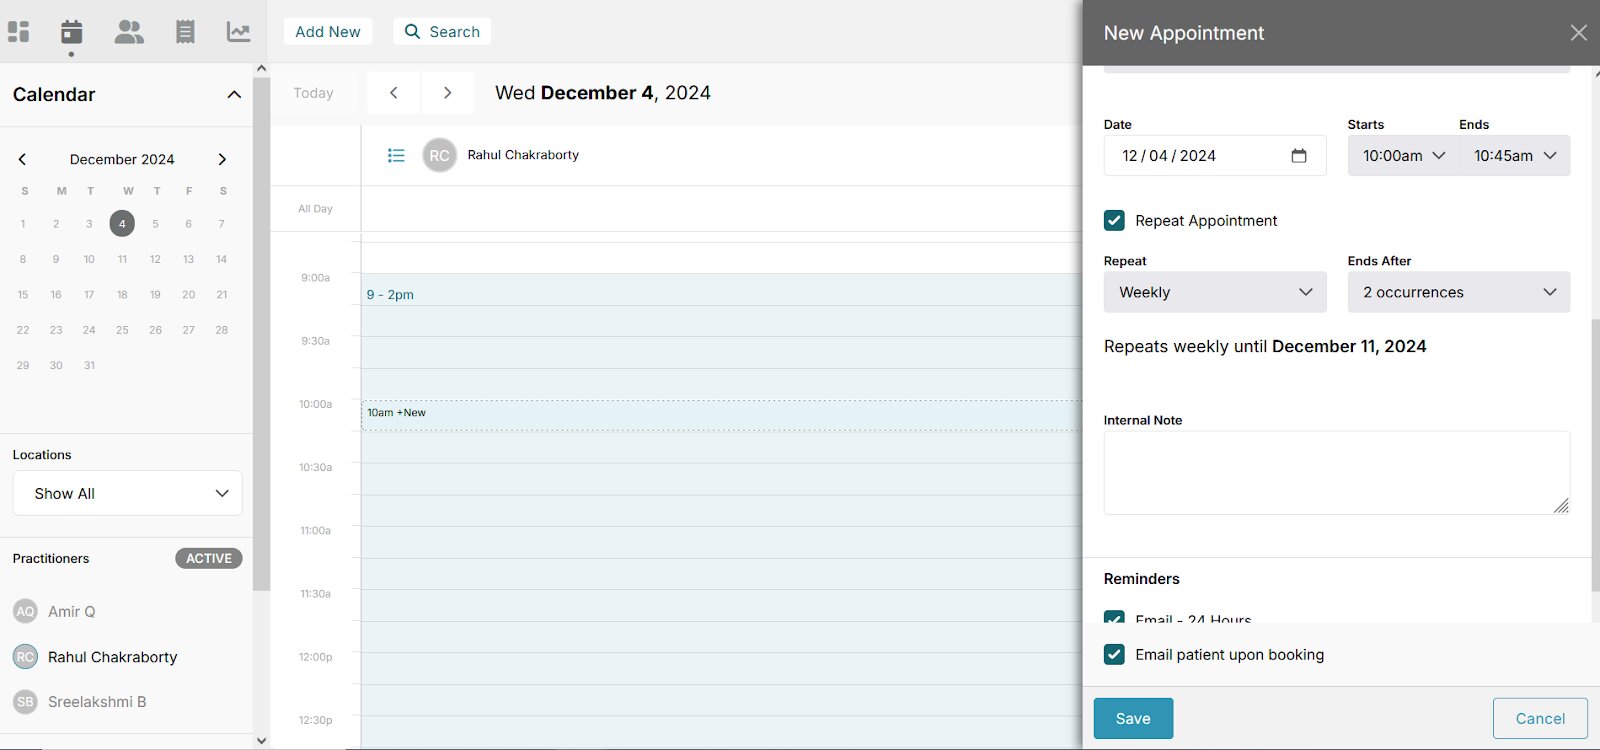This screenshot has width=1600, height=750.
Task: Uncheck Repeat Appointment checkbox
Action: tap(1114, 220)
